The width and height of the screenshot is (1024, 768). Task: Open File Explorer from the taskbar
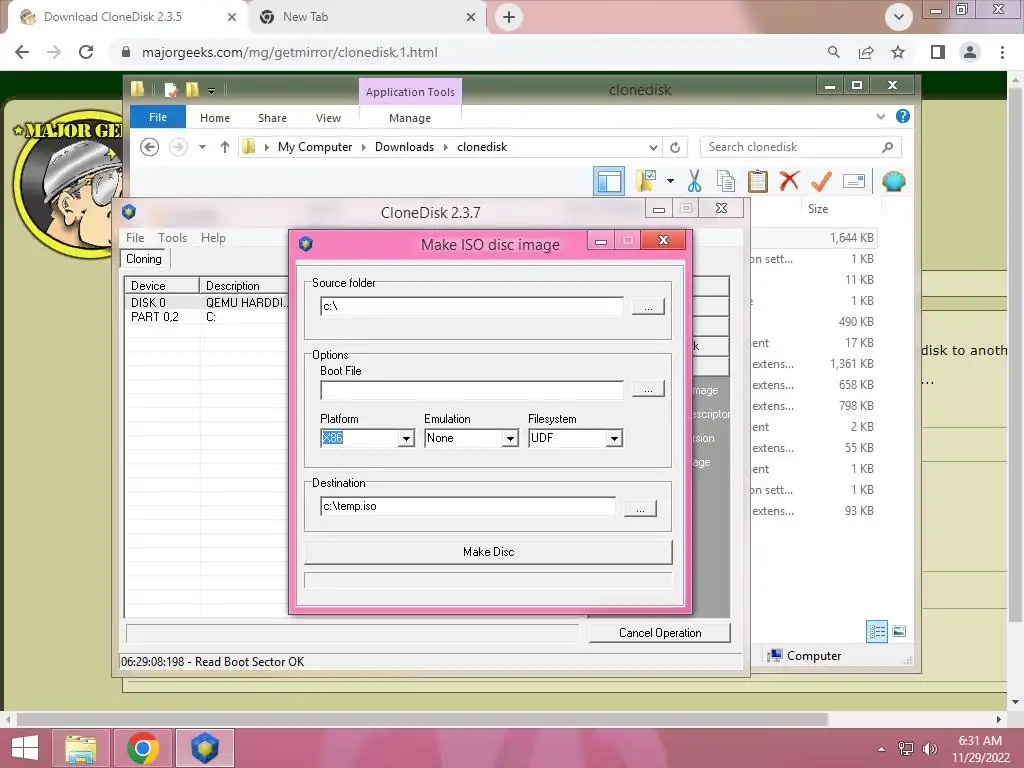coord(80,748)
